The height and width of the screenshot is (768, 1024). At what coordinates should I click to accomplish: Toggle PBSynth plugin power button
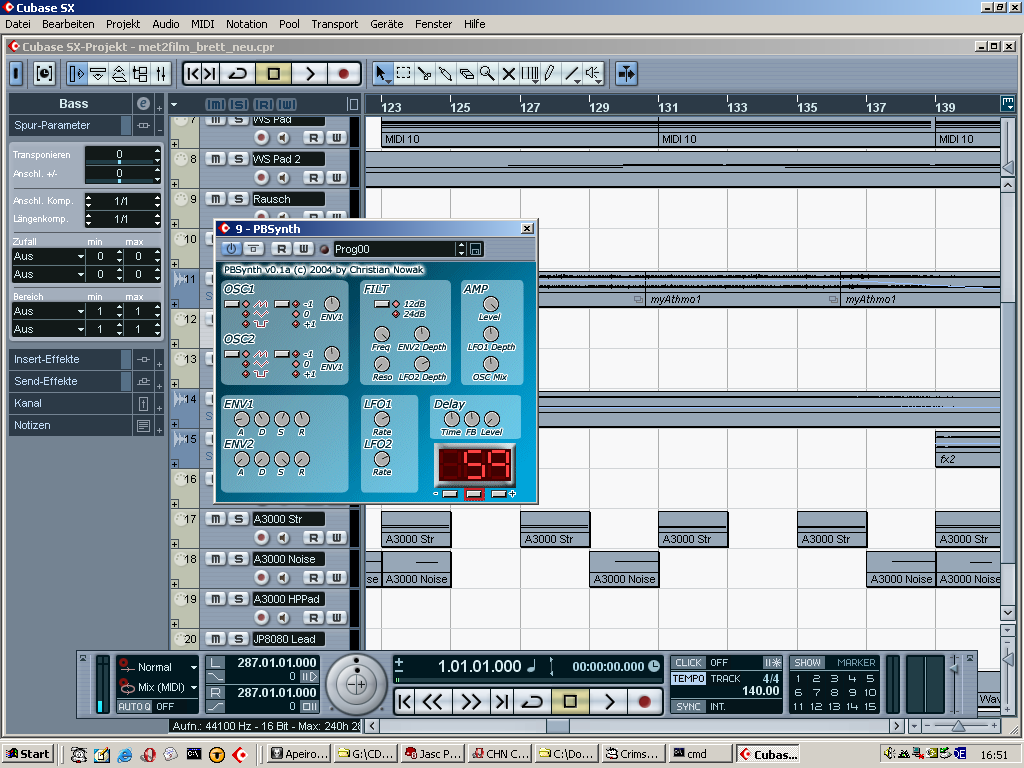pyautogui.click(x=231, y=249)
